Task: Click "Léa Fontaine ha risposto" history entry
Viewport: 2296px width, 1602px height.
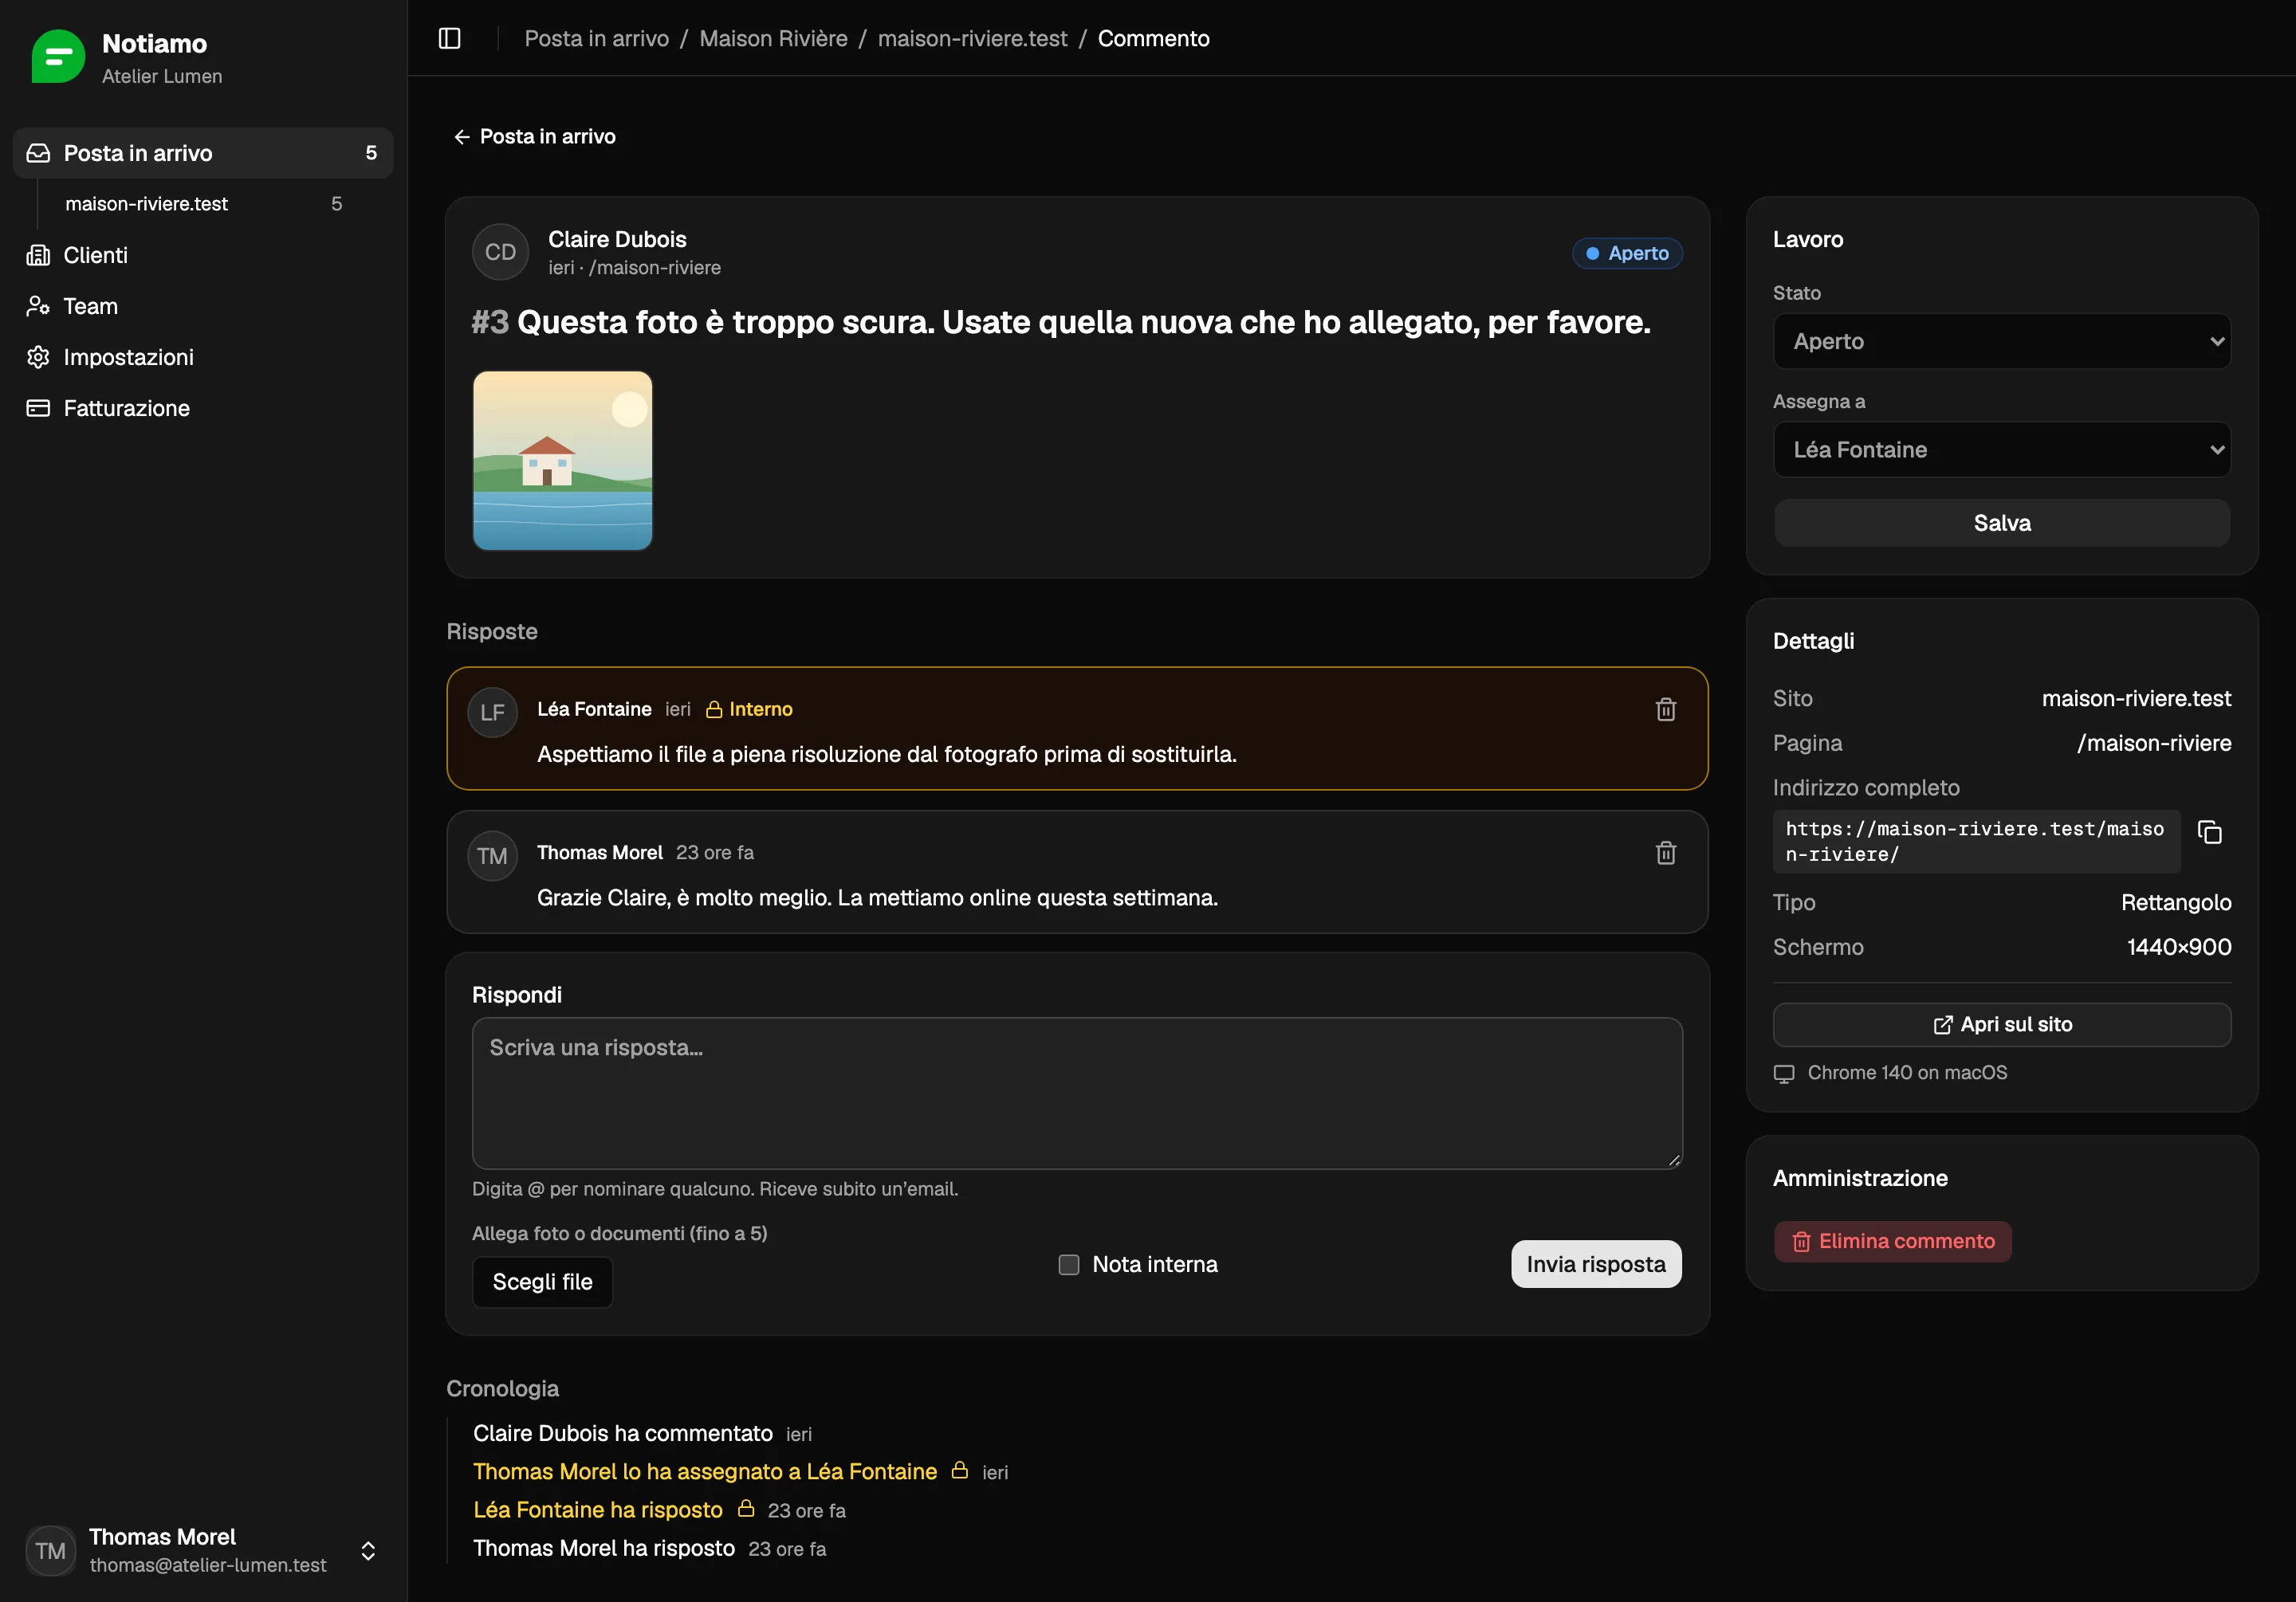Action: click(597, 1510)
